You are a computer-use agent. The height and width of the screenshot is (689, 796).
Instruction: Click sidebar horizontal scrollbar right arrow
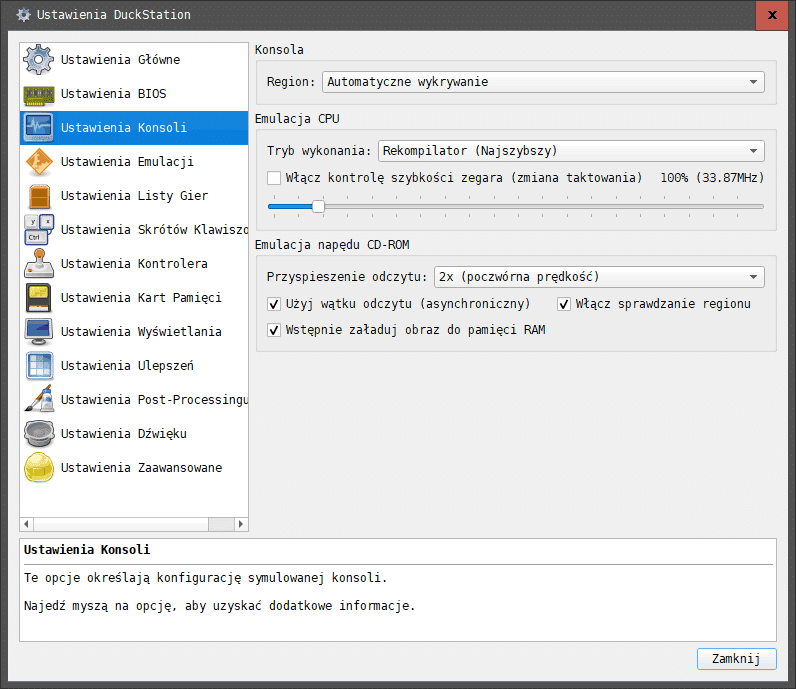pos(241,524)
